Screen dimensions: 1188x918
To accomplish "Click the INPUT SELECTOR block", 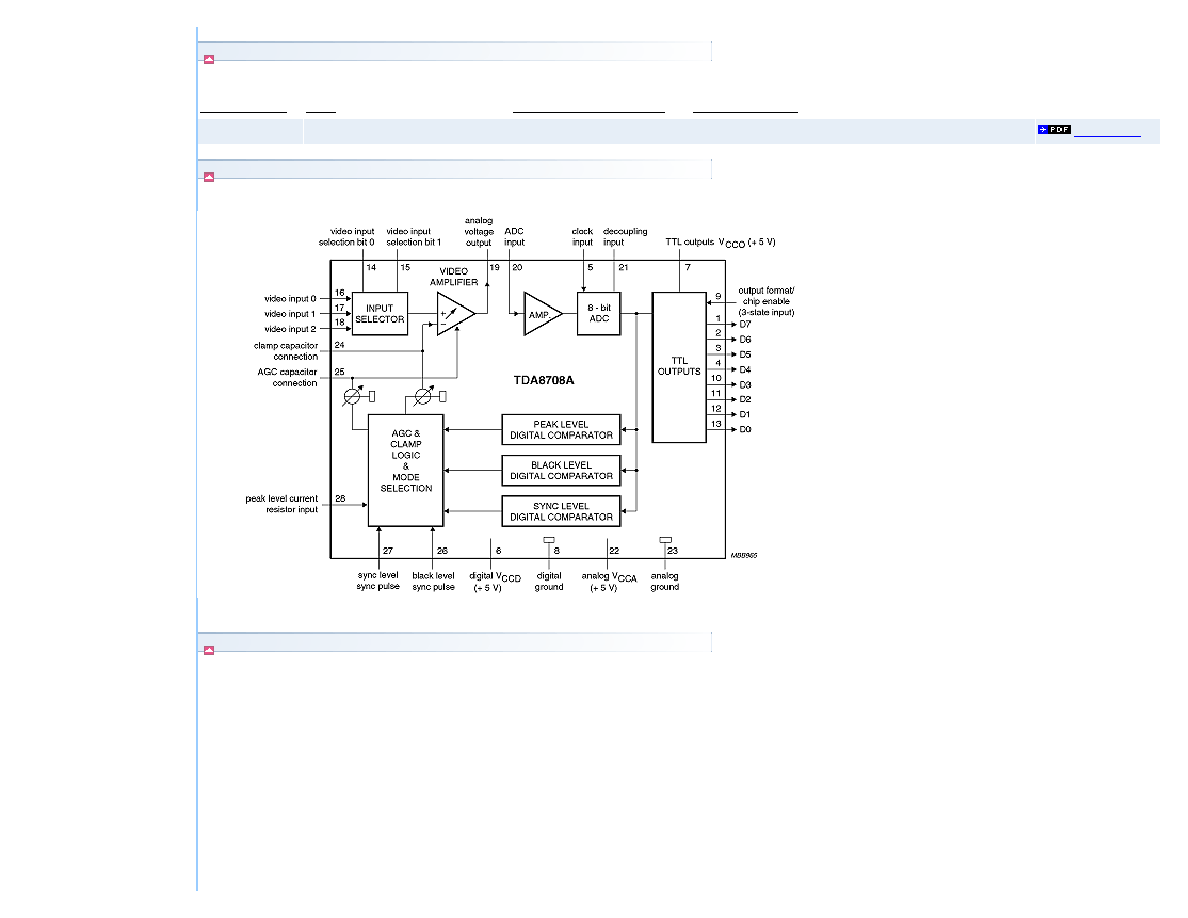I will point(380,314).
